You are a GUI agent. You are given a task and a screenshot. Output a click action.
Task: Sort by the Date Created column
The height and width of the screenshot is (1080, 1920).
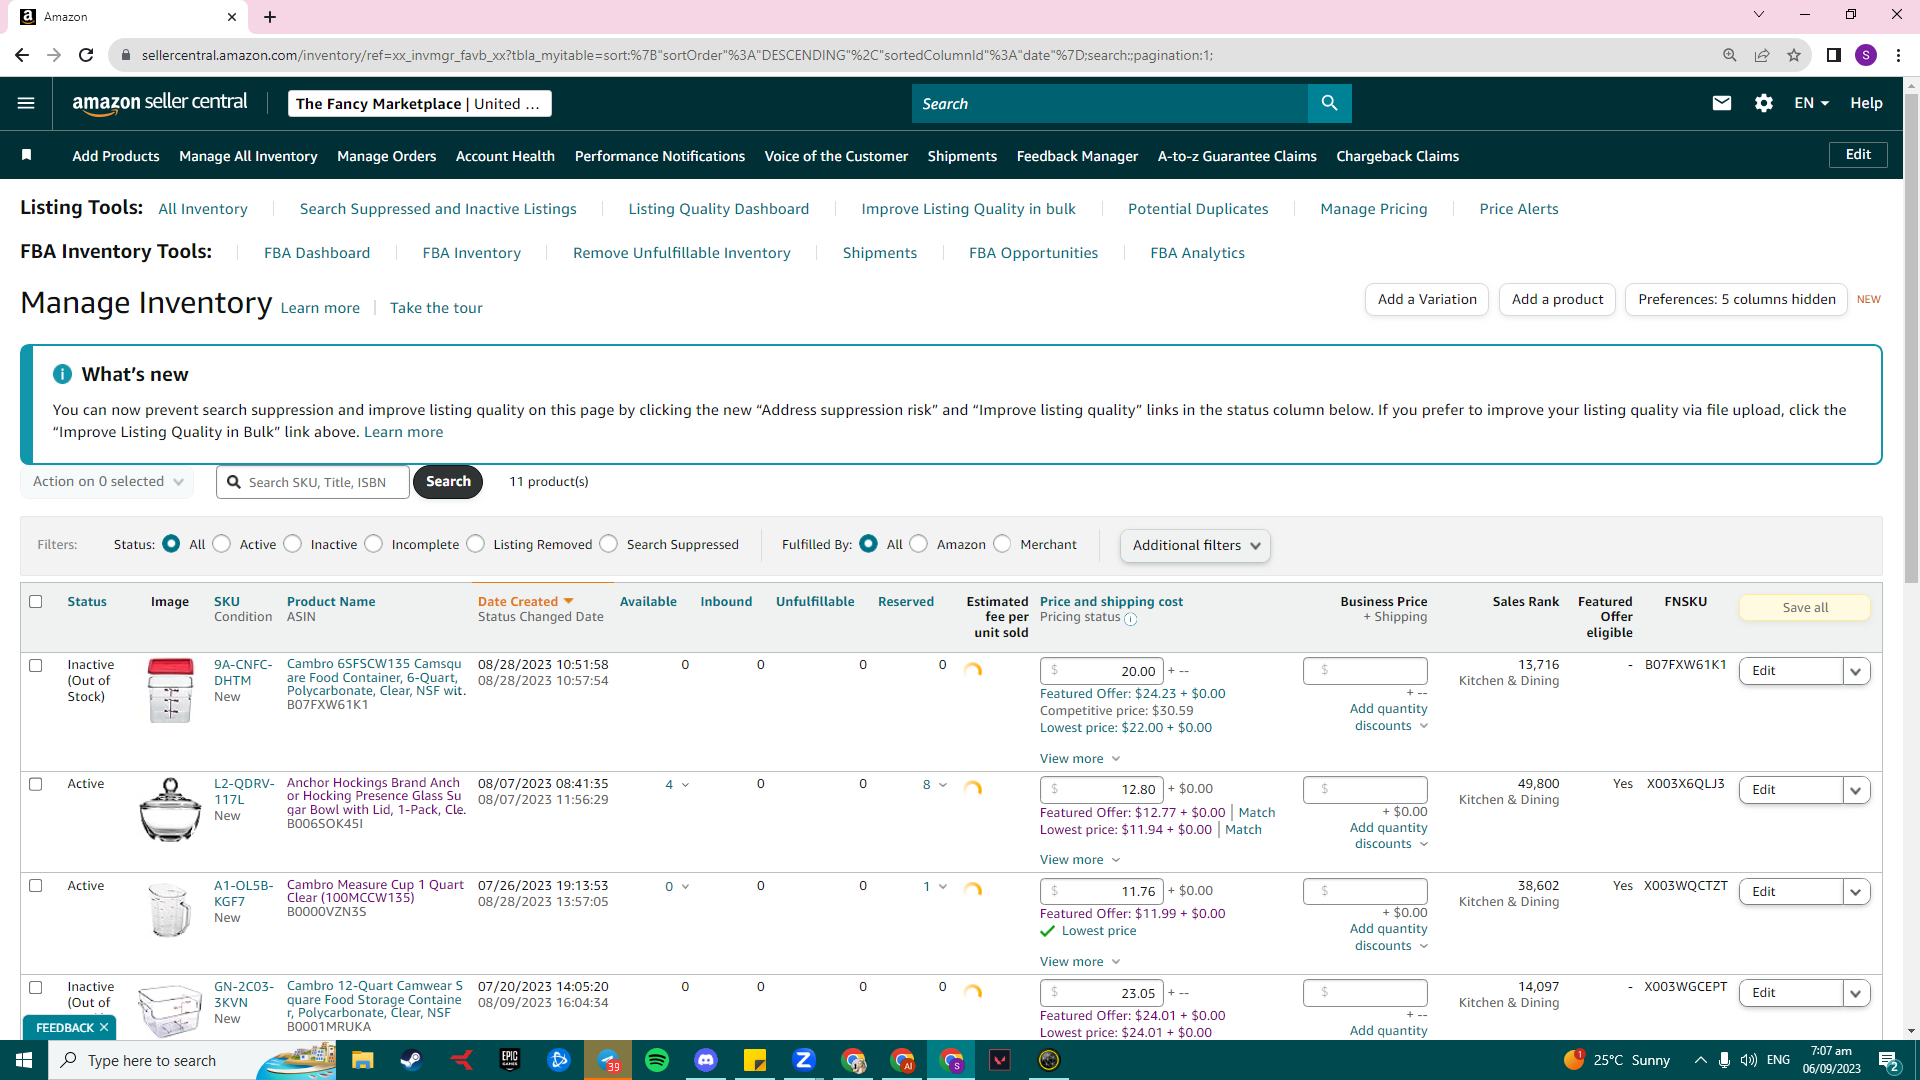coord(525,601)
